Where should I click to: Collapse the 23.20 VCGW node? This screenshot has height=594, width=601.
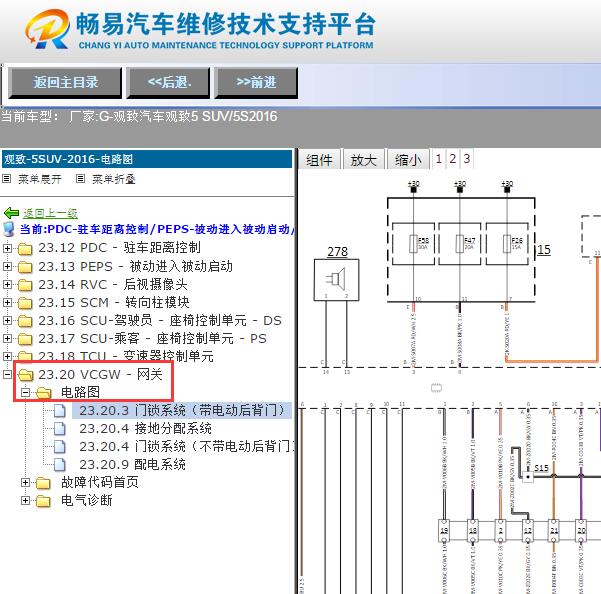pos(7,374)
